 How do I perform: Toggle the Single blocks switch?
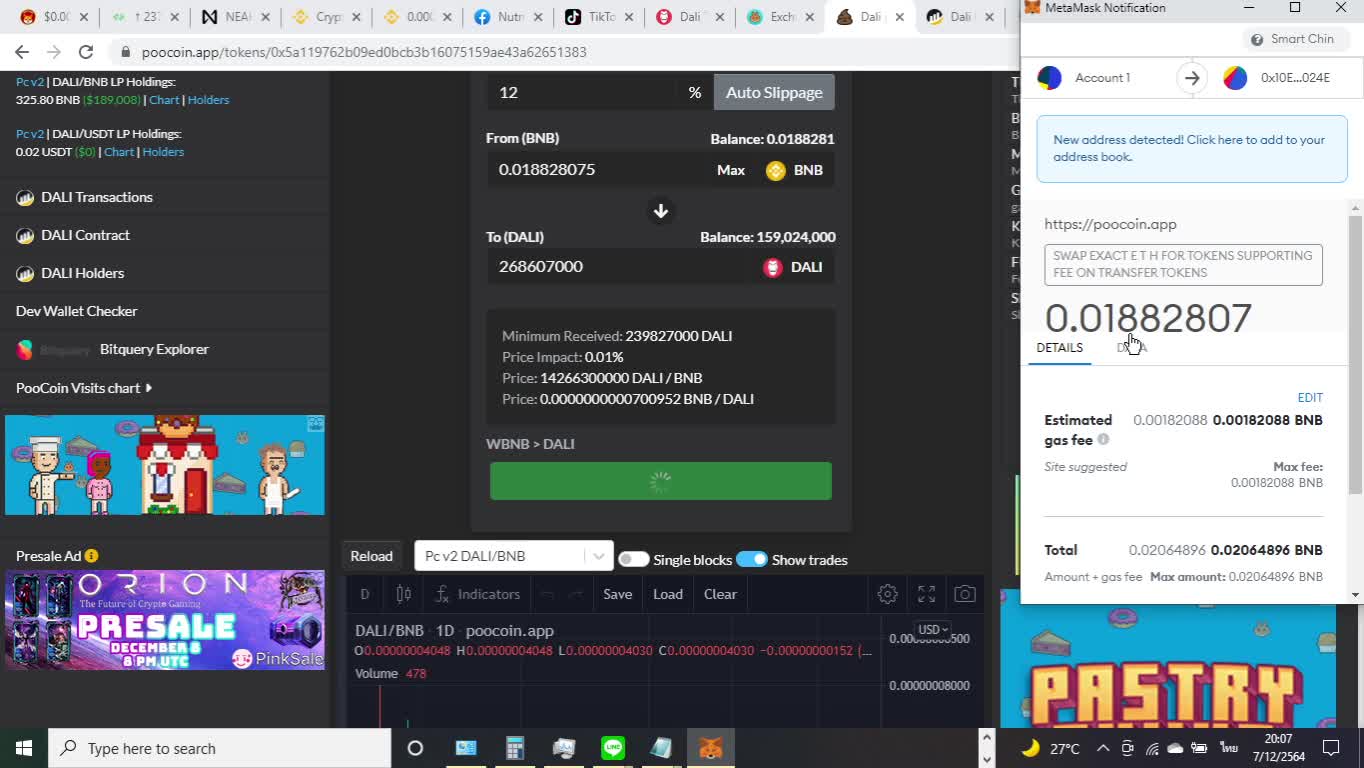point(633,559)
